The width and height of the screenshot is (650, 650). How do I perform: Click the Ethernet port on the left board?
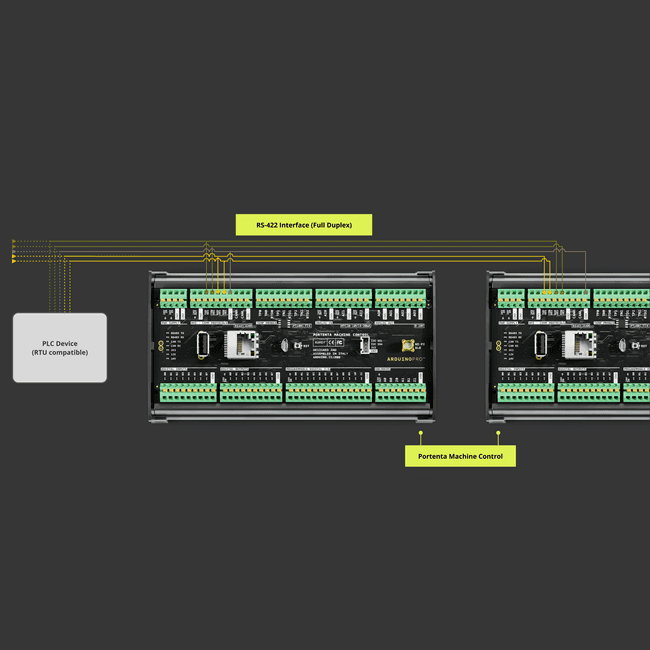(241, 345)
